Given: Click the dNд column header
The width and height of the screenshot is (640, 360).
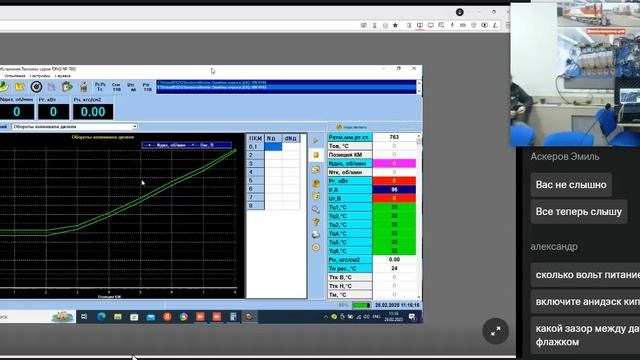Looking at the screenshot, I should [291, 138].
